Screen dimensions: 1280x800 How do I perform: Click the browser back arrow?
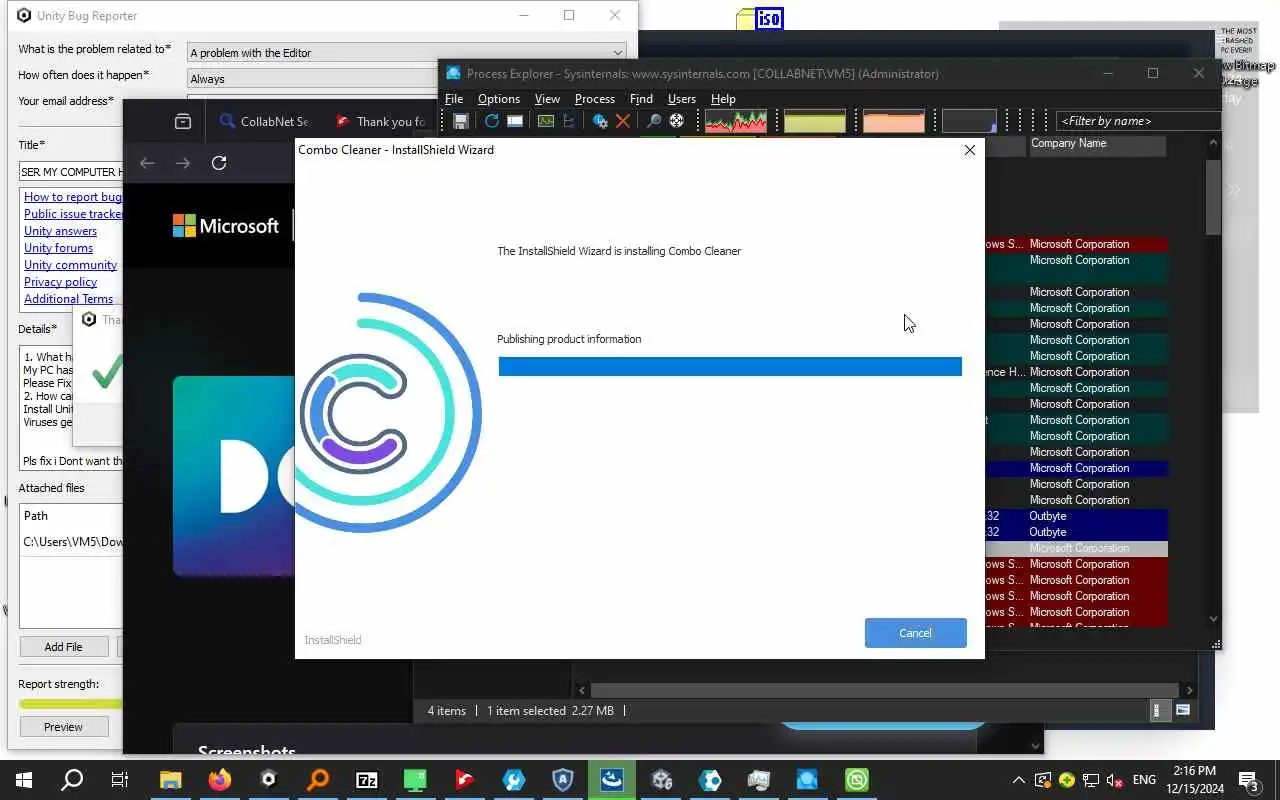pyautogui.click(x=147, y=163)
